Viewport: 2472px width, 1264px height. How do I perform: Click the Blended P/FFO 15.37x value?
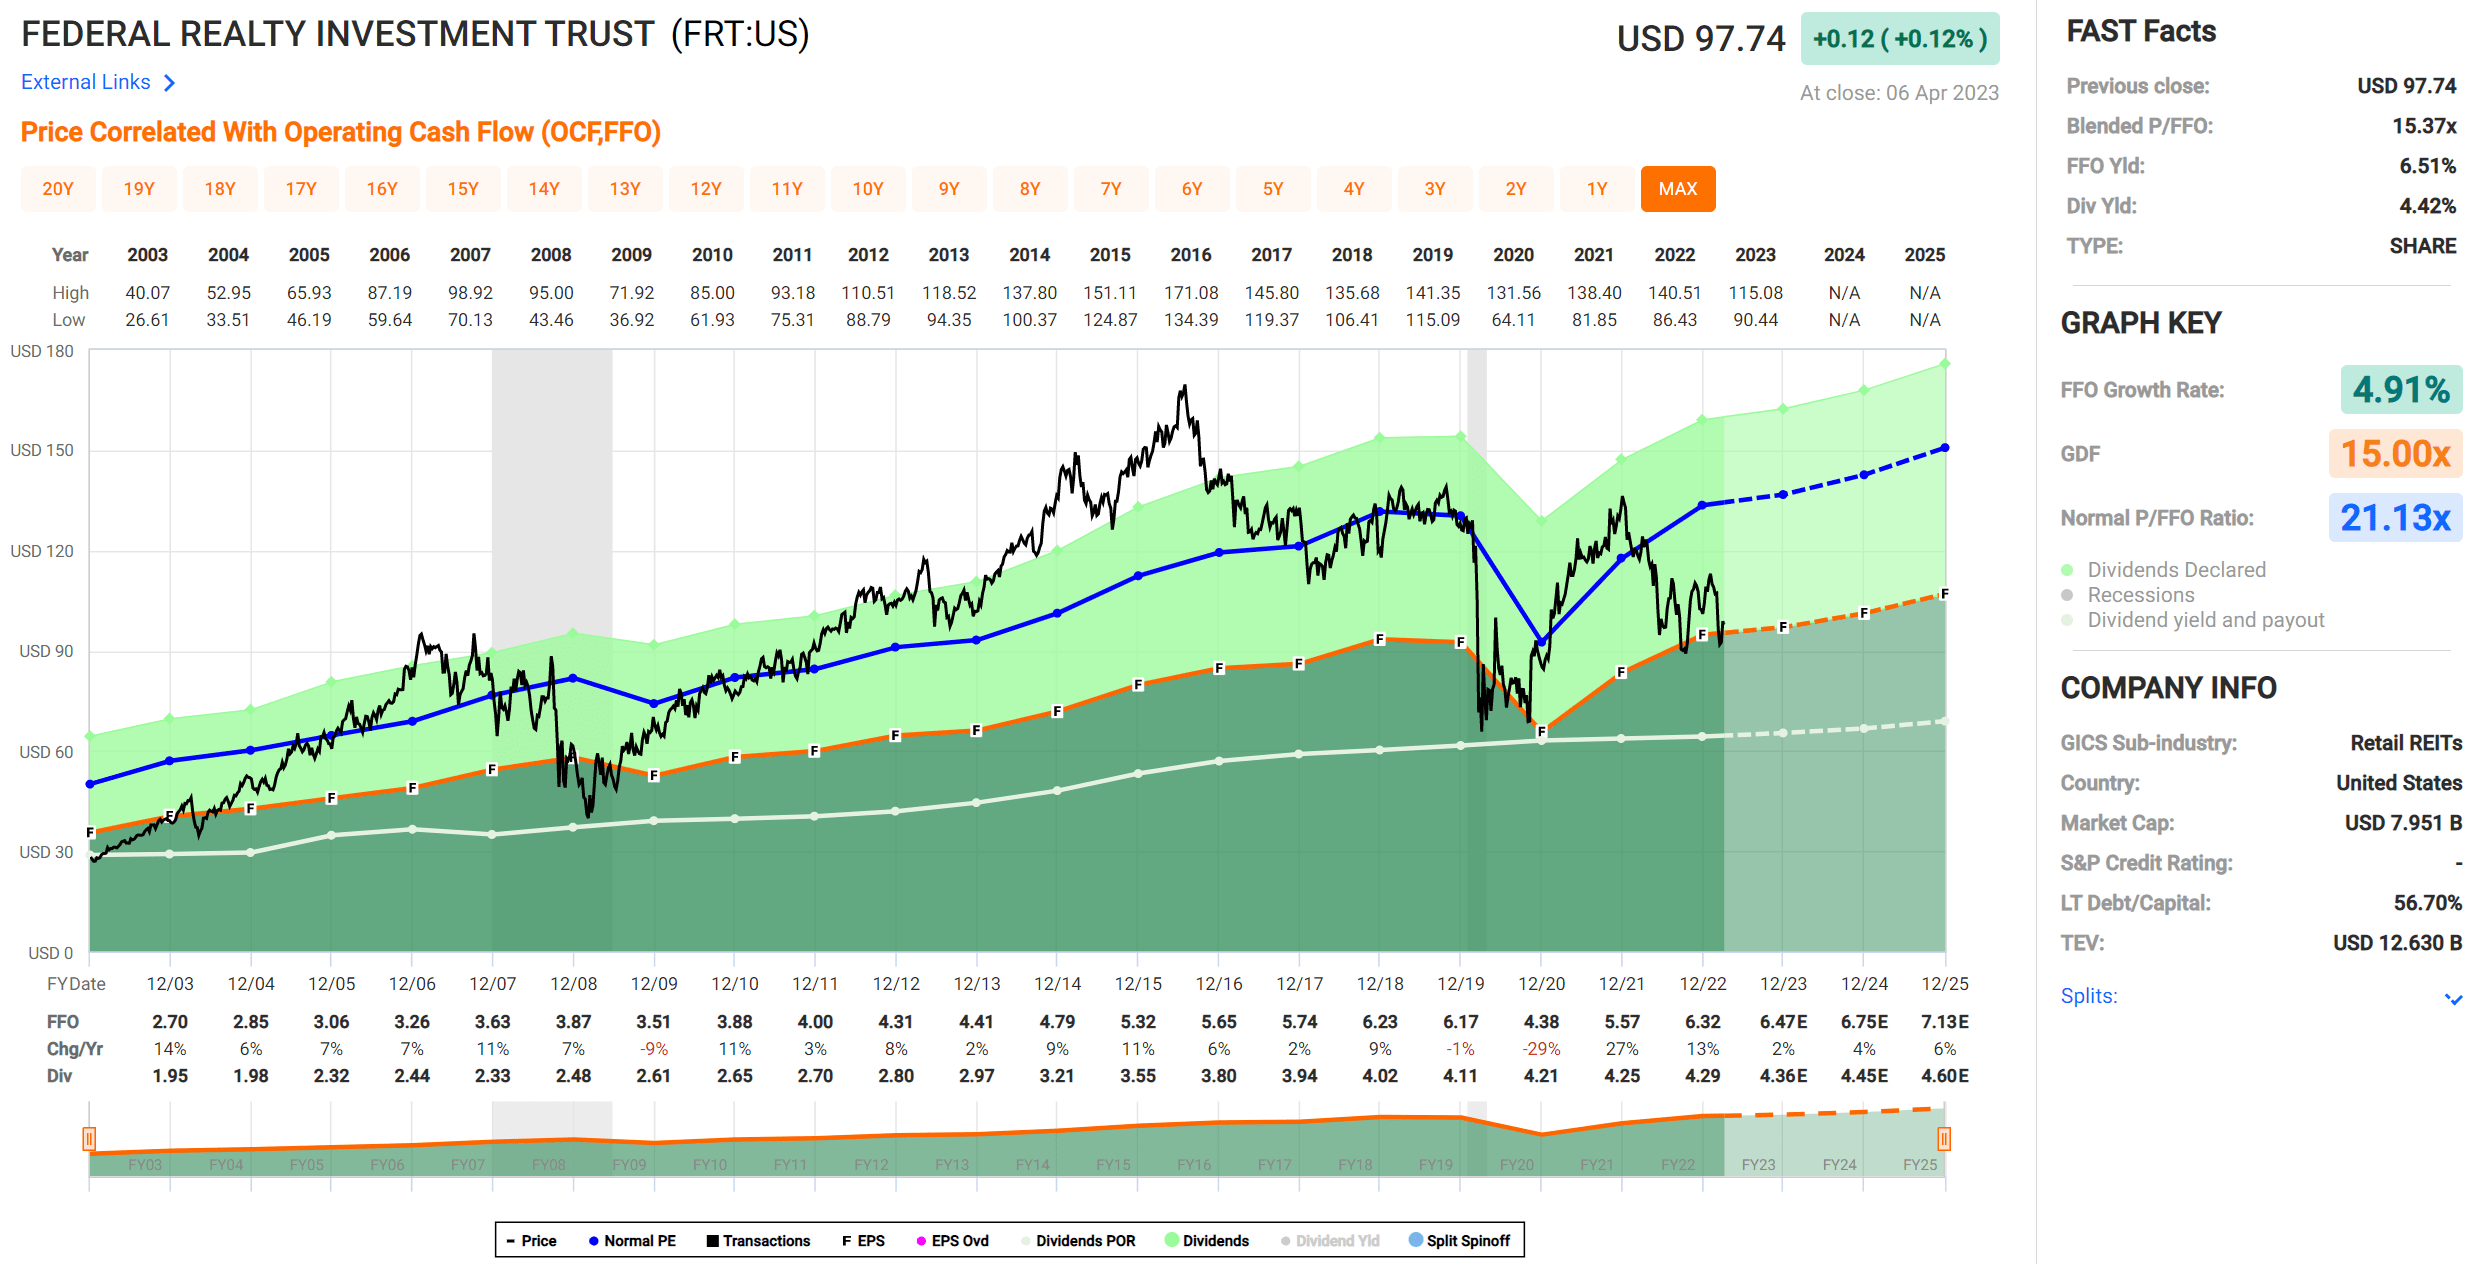tap(2424, 126)
